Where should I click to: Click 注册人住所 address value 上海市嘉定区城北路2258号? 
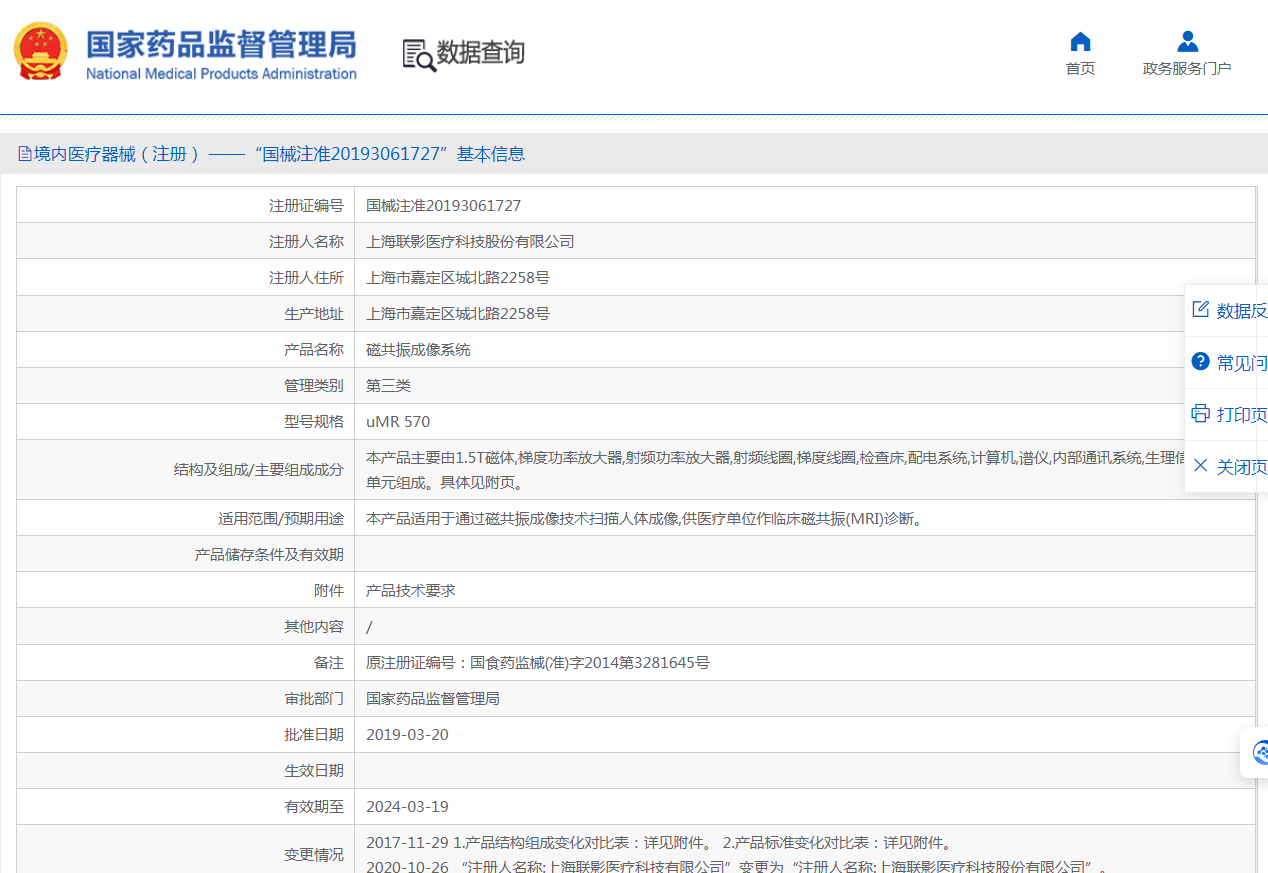(458, 277)
